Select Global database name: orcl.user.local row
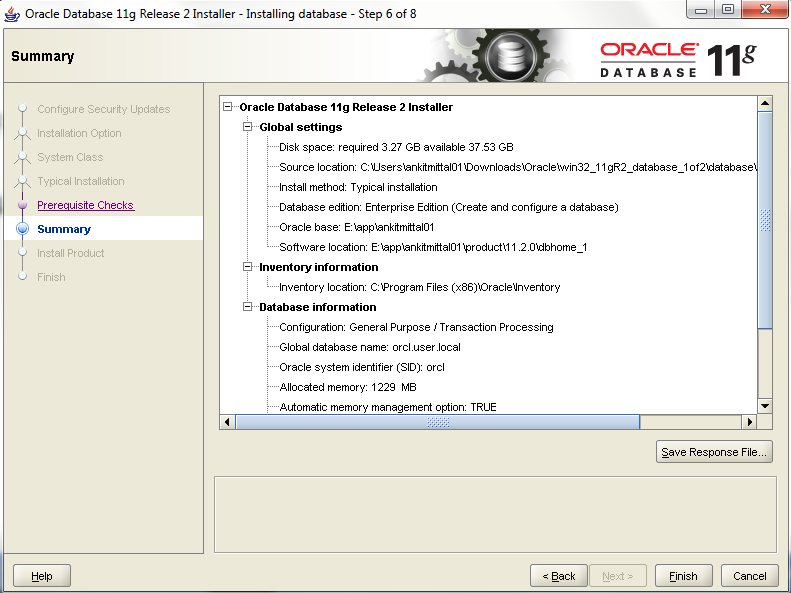This screenshot has height=593, width=791. click(370, 347)
